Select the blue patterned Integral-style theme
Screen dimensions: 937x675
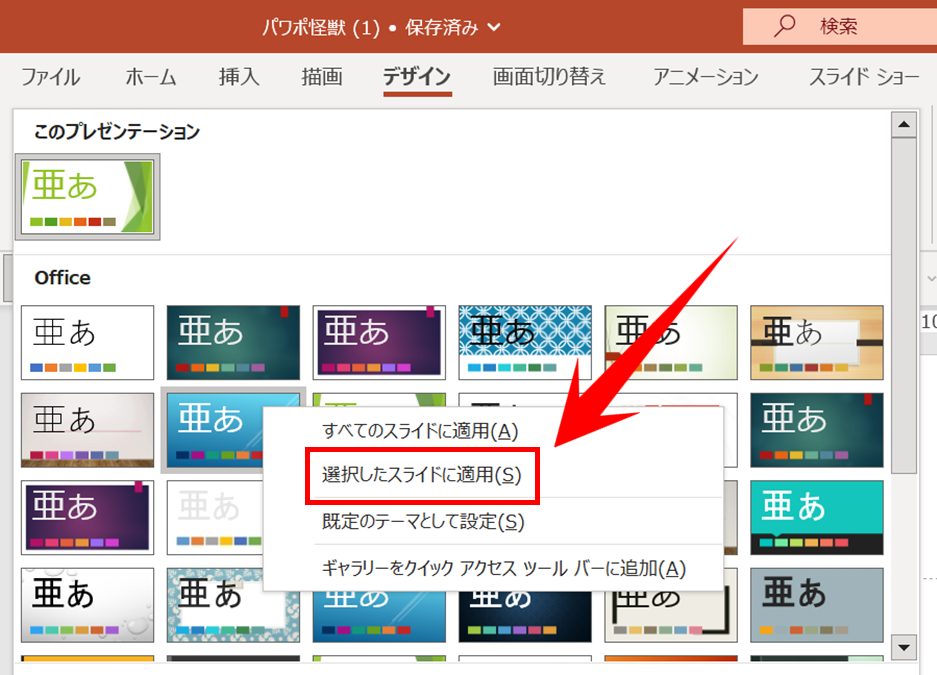[525, 342]
